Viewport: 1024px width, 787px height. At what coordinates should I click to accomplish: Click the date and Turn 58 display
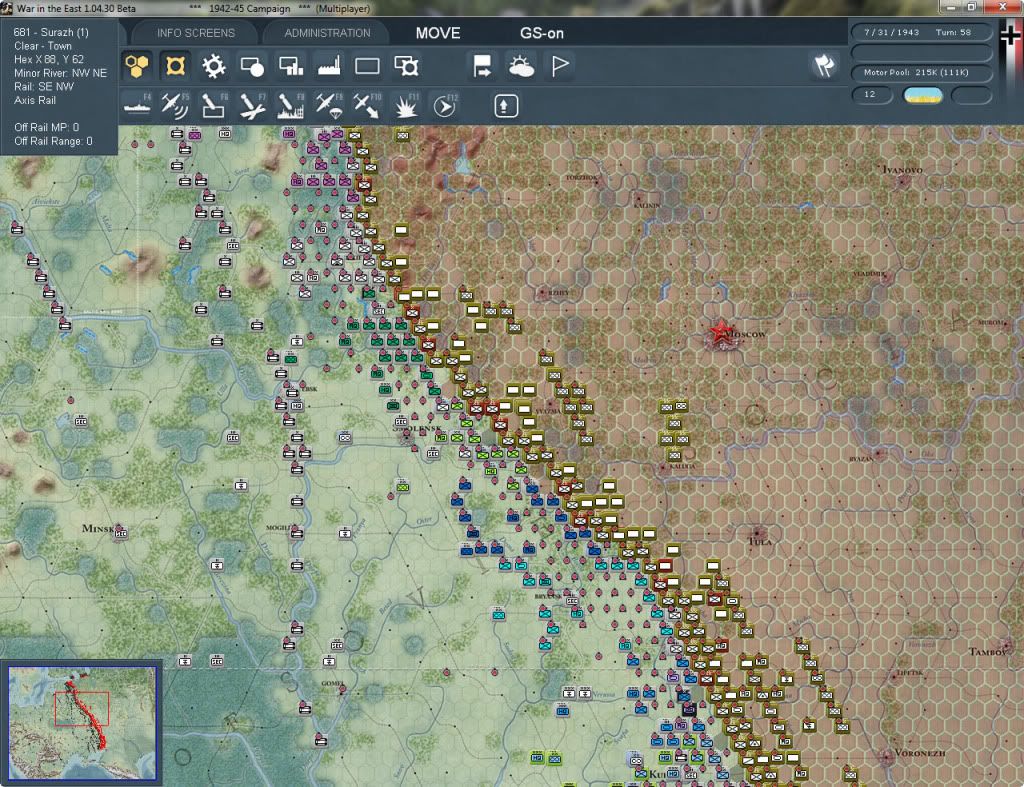pyautogui.click(x=921, y=32)
